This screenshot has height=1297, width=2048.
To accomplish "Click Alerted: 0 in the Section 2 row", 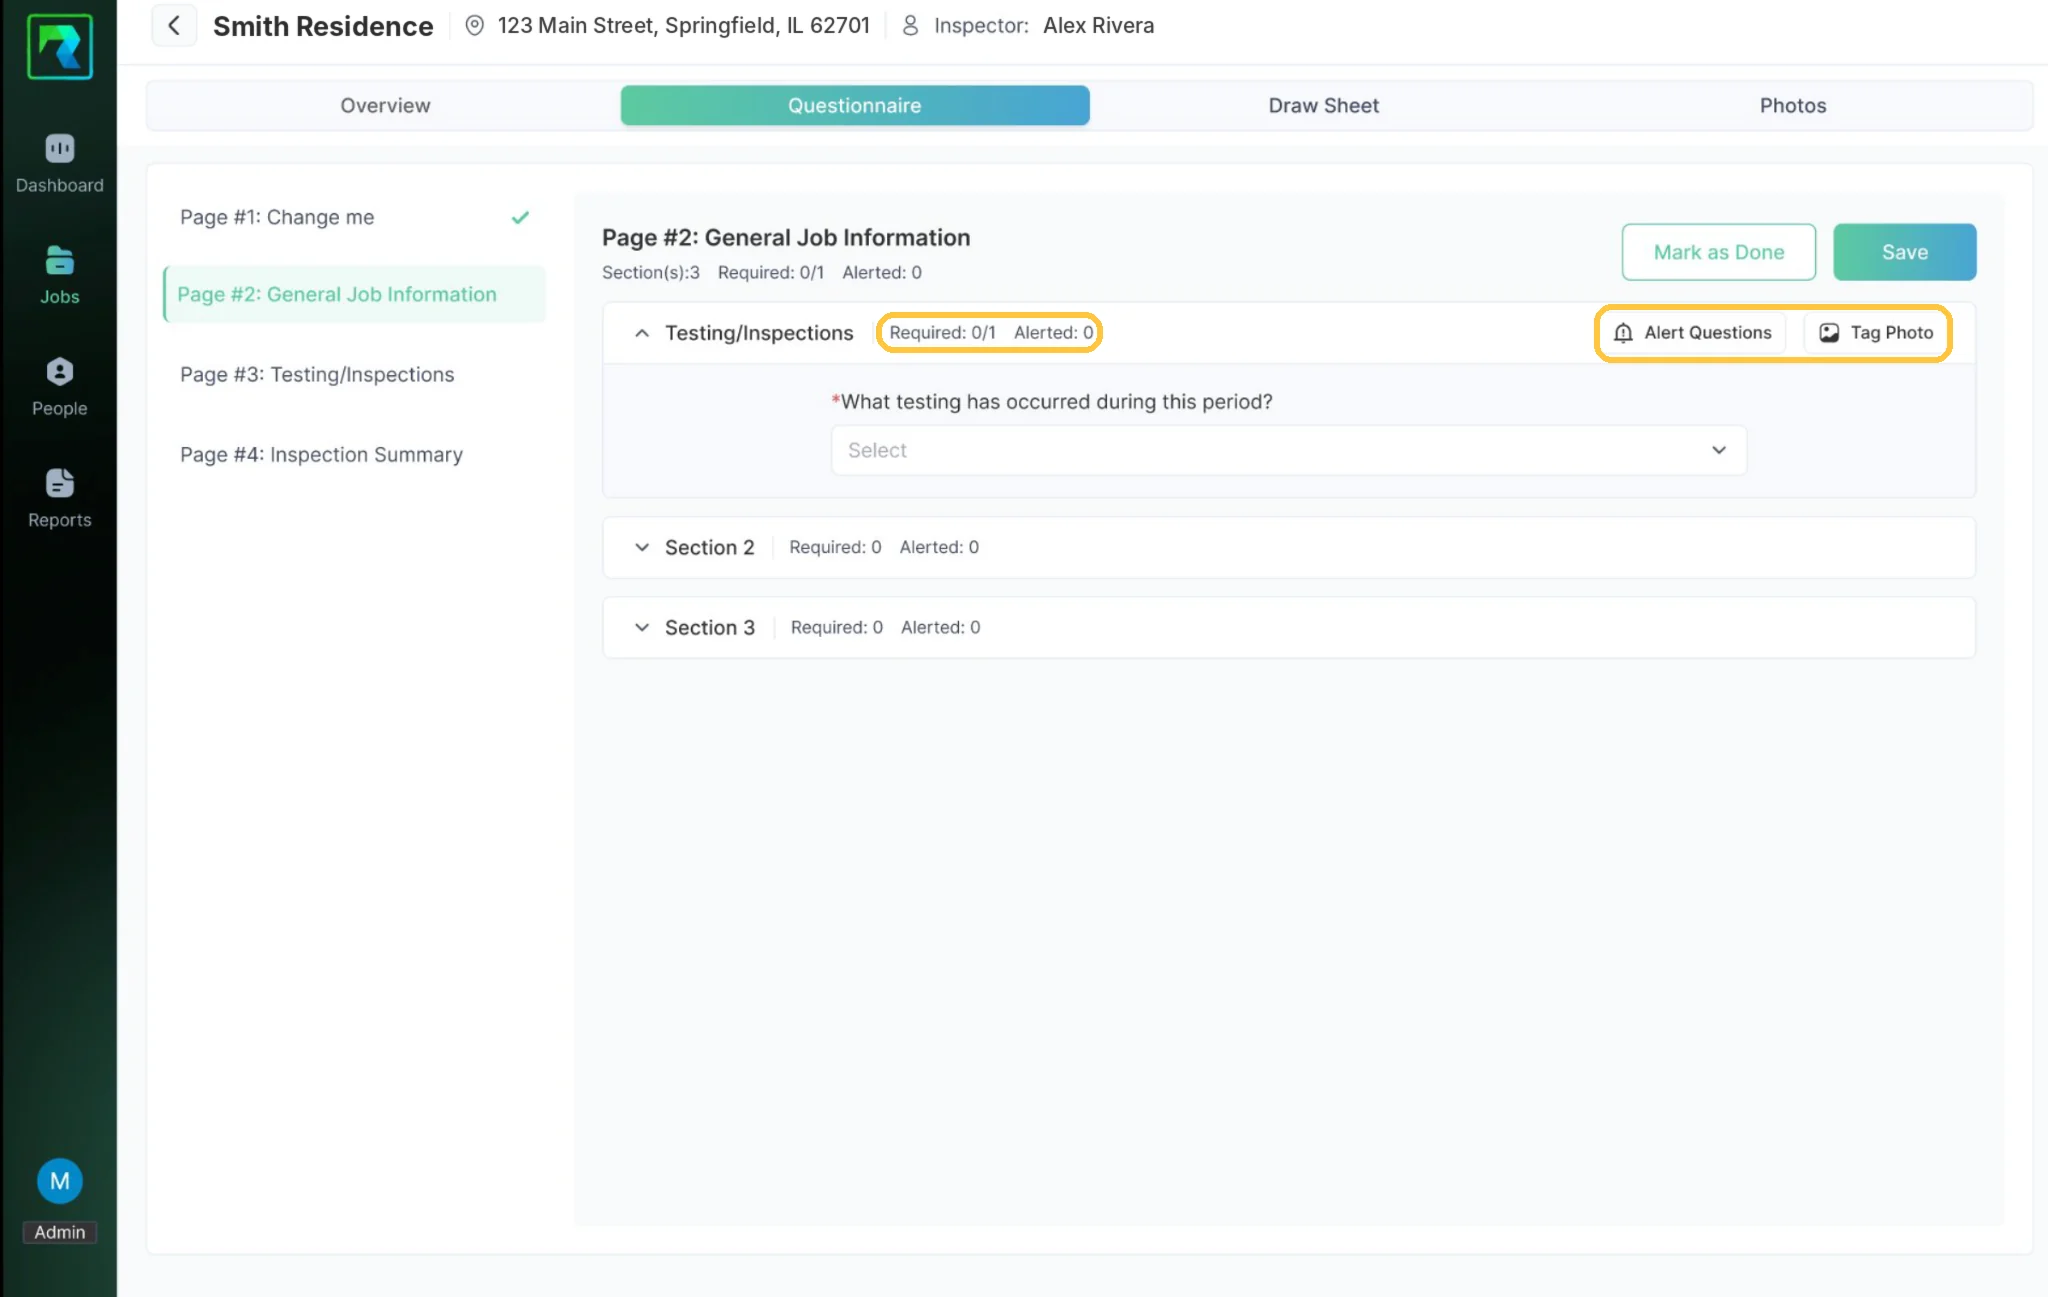I will (939, 547).
